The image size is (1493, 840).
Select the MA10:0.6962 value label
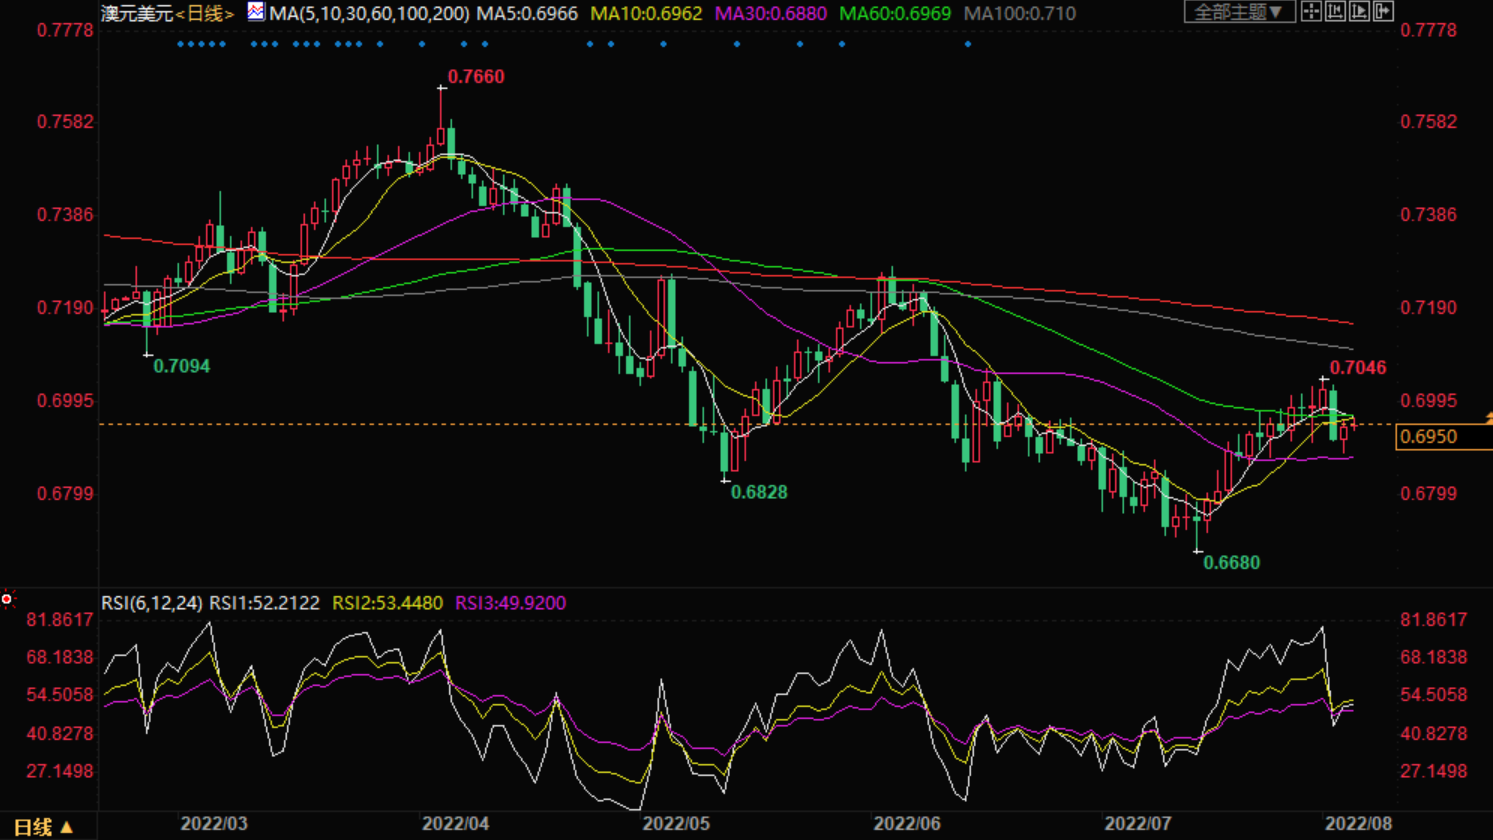646,13
